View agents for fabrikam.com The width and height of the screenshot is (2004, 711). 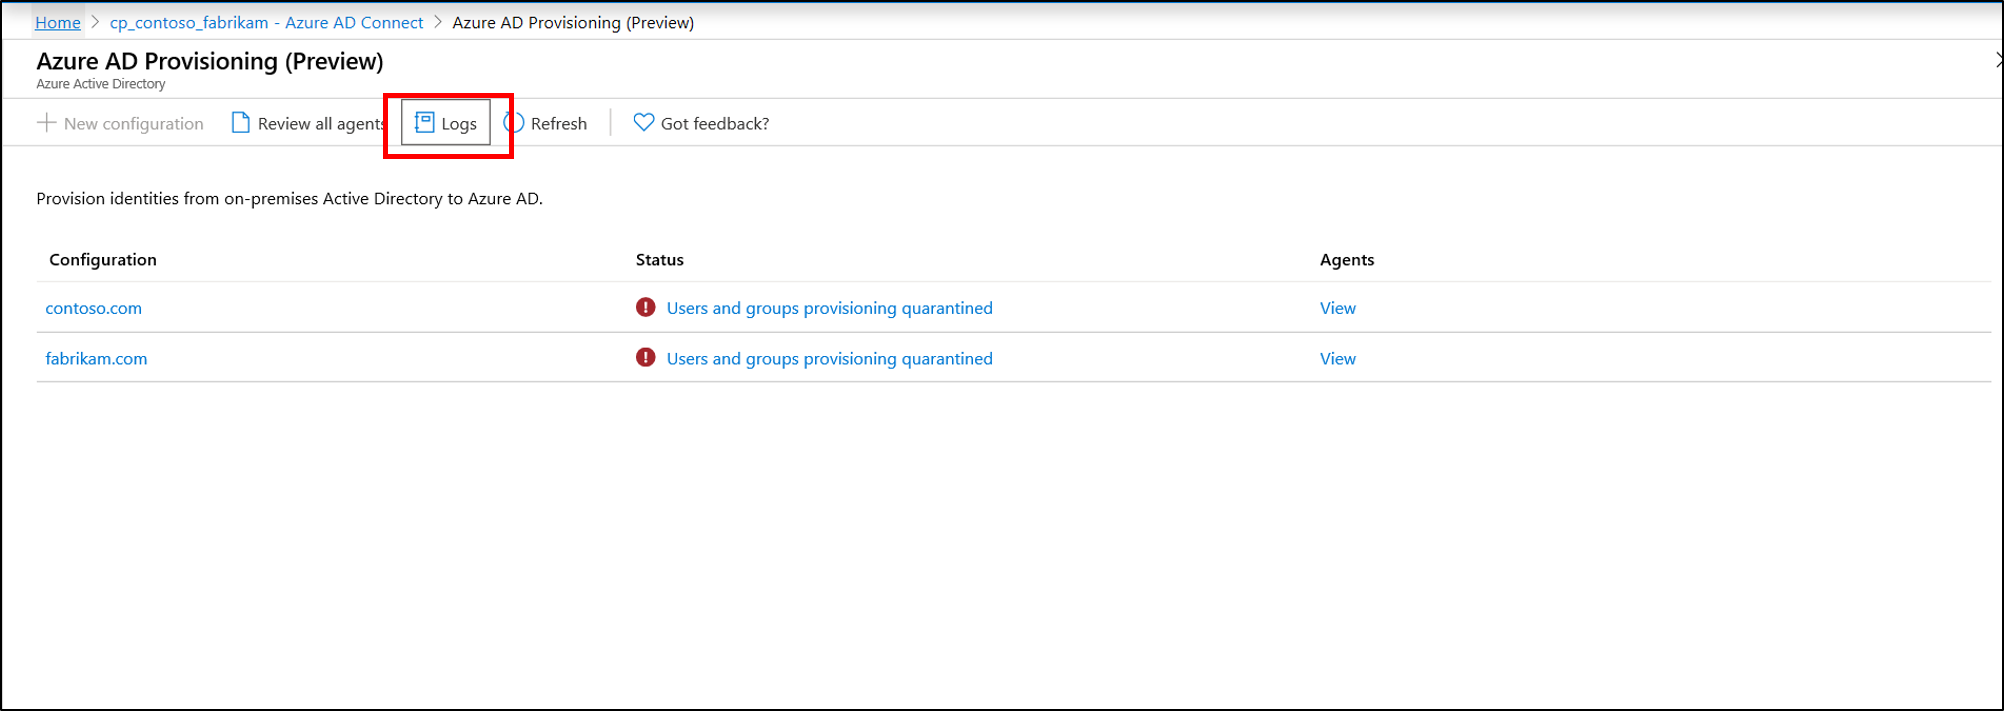[1337, 359]
